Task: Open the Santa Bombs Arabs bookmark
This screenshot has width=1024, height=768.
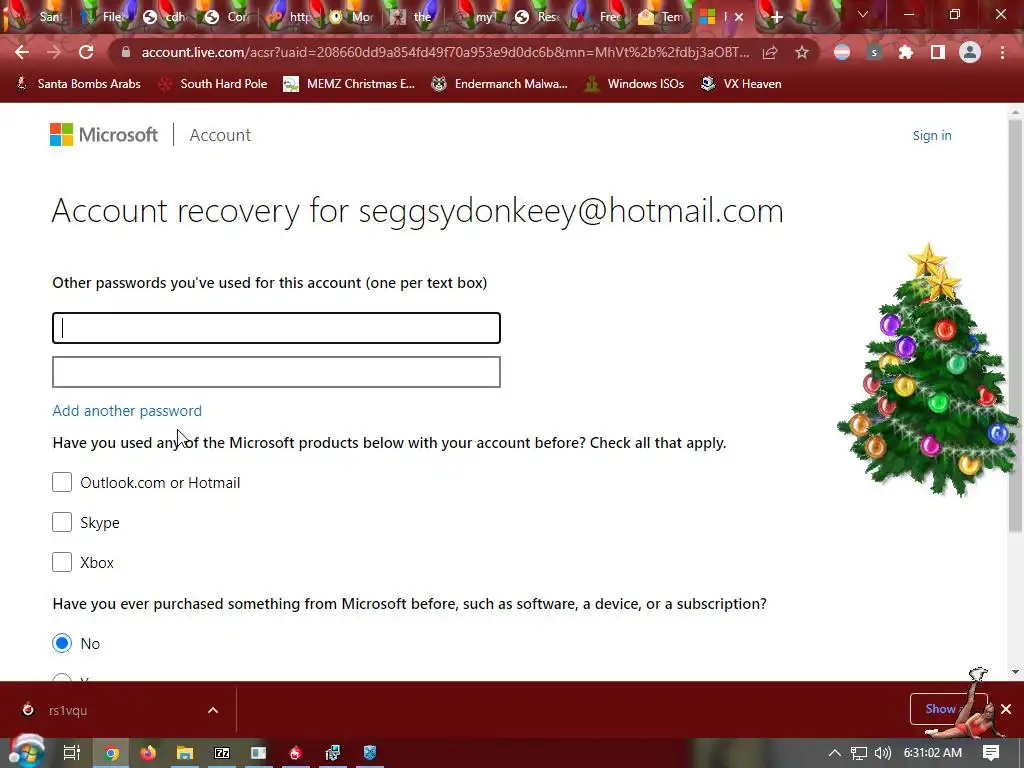Action: click(78, 84)
